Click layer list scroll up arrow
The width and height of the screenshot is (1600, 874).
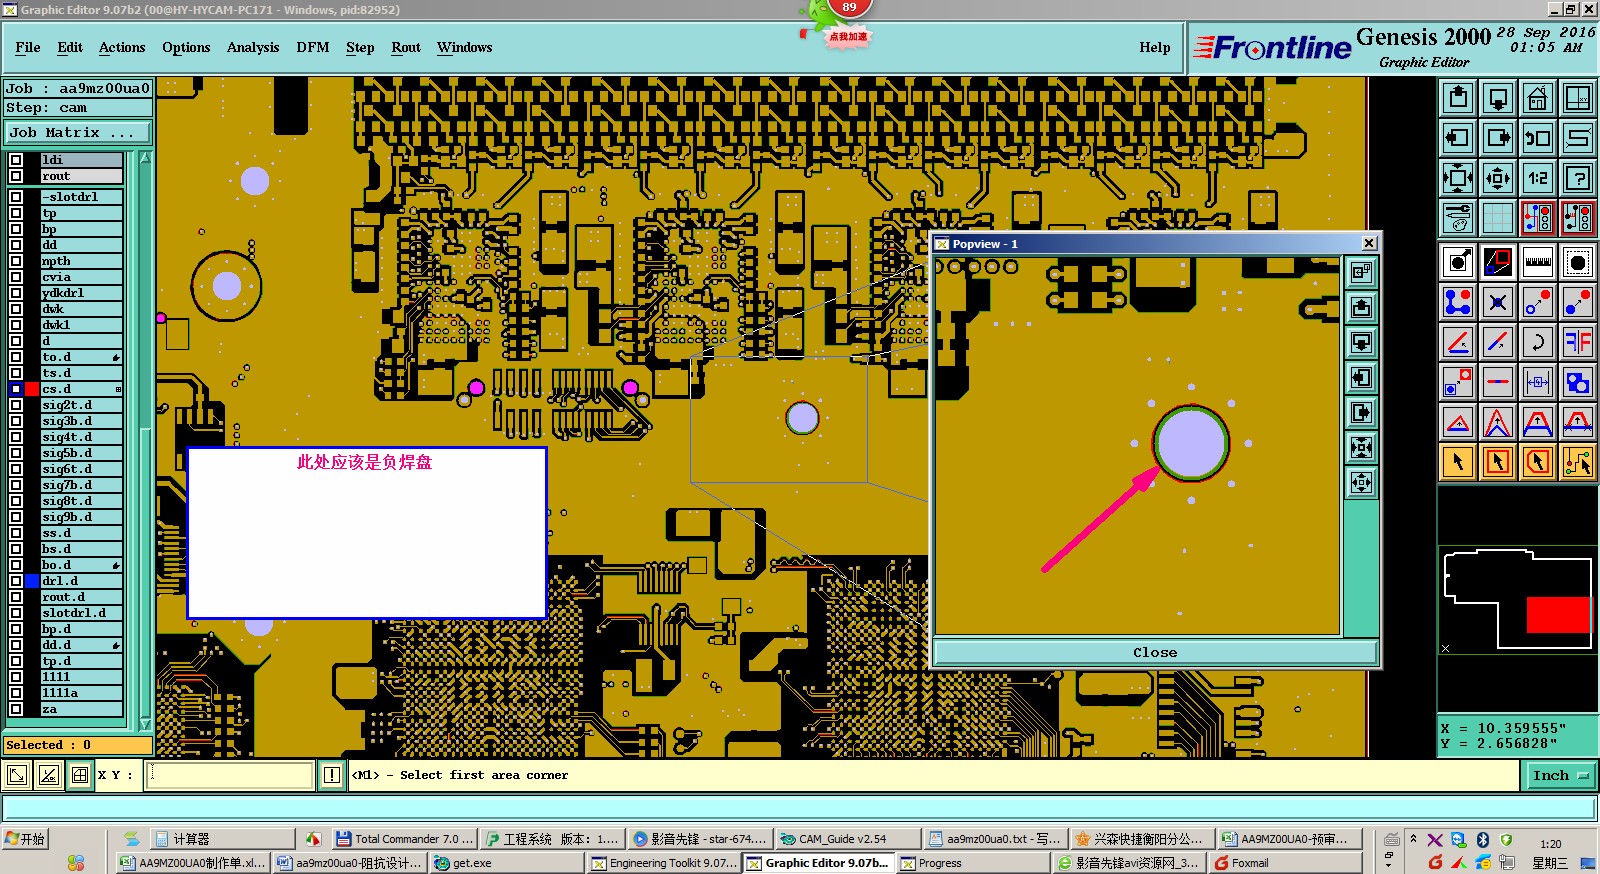click(x=145, y=158)
